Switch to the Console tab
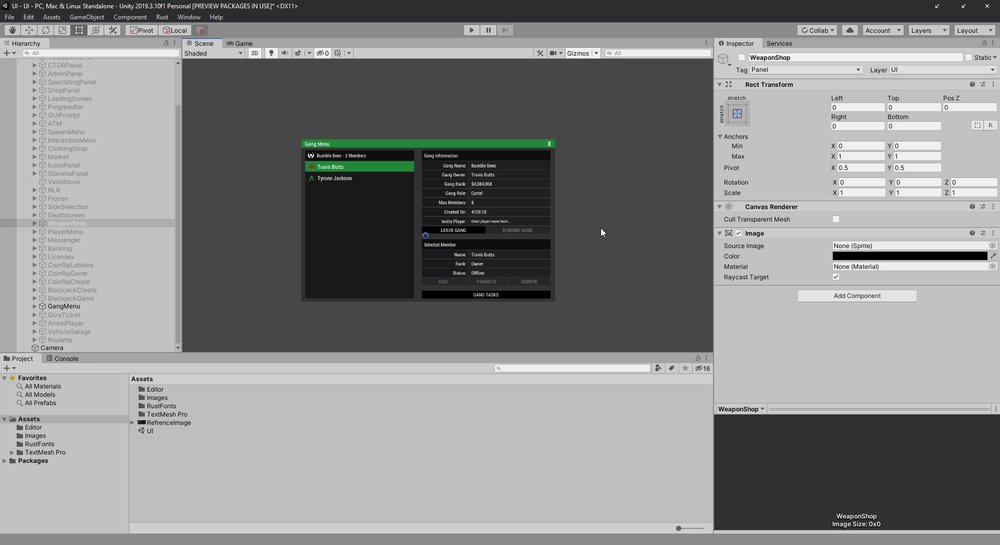This screenshot has height=545, width=1000. pos(62,358)
